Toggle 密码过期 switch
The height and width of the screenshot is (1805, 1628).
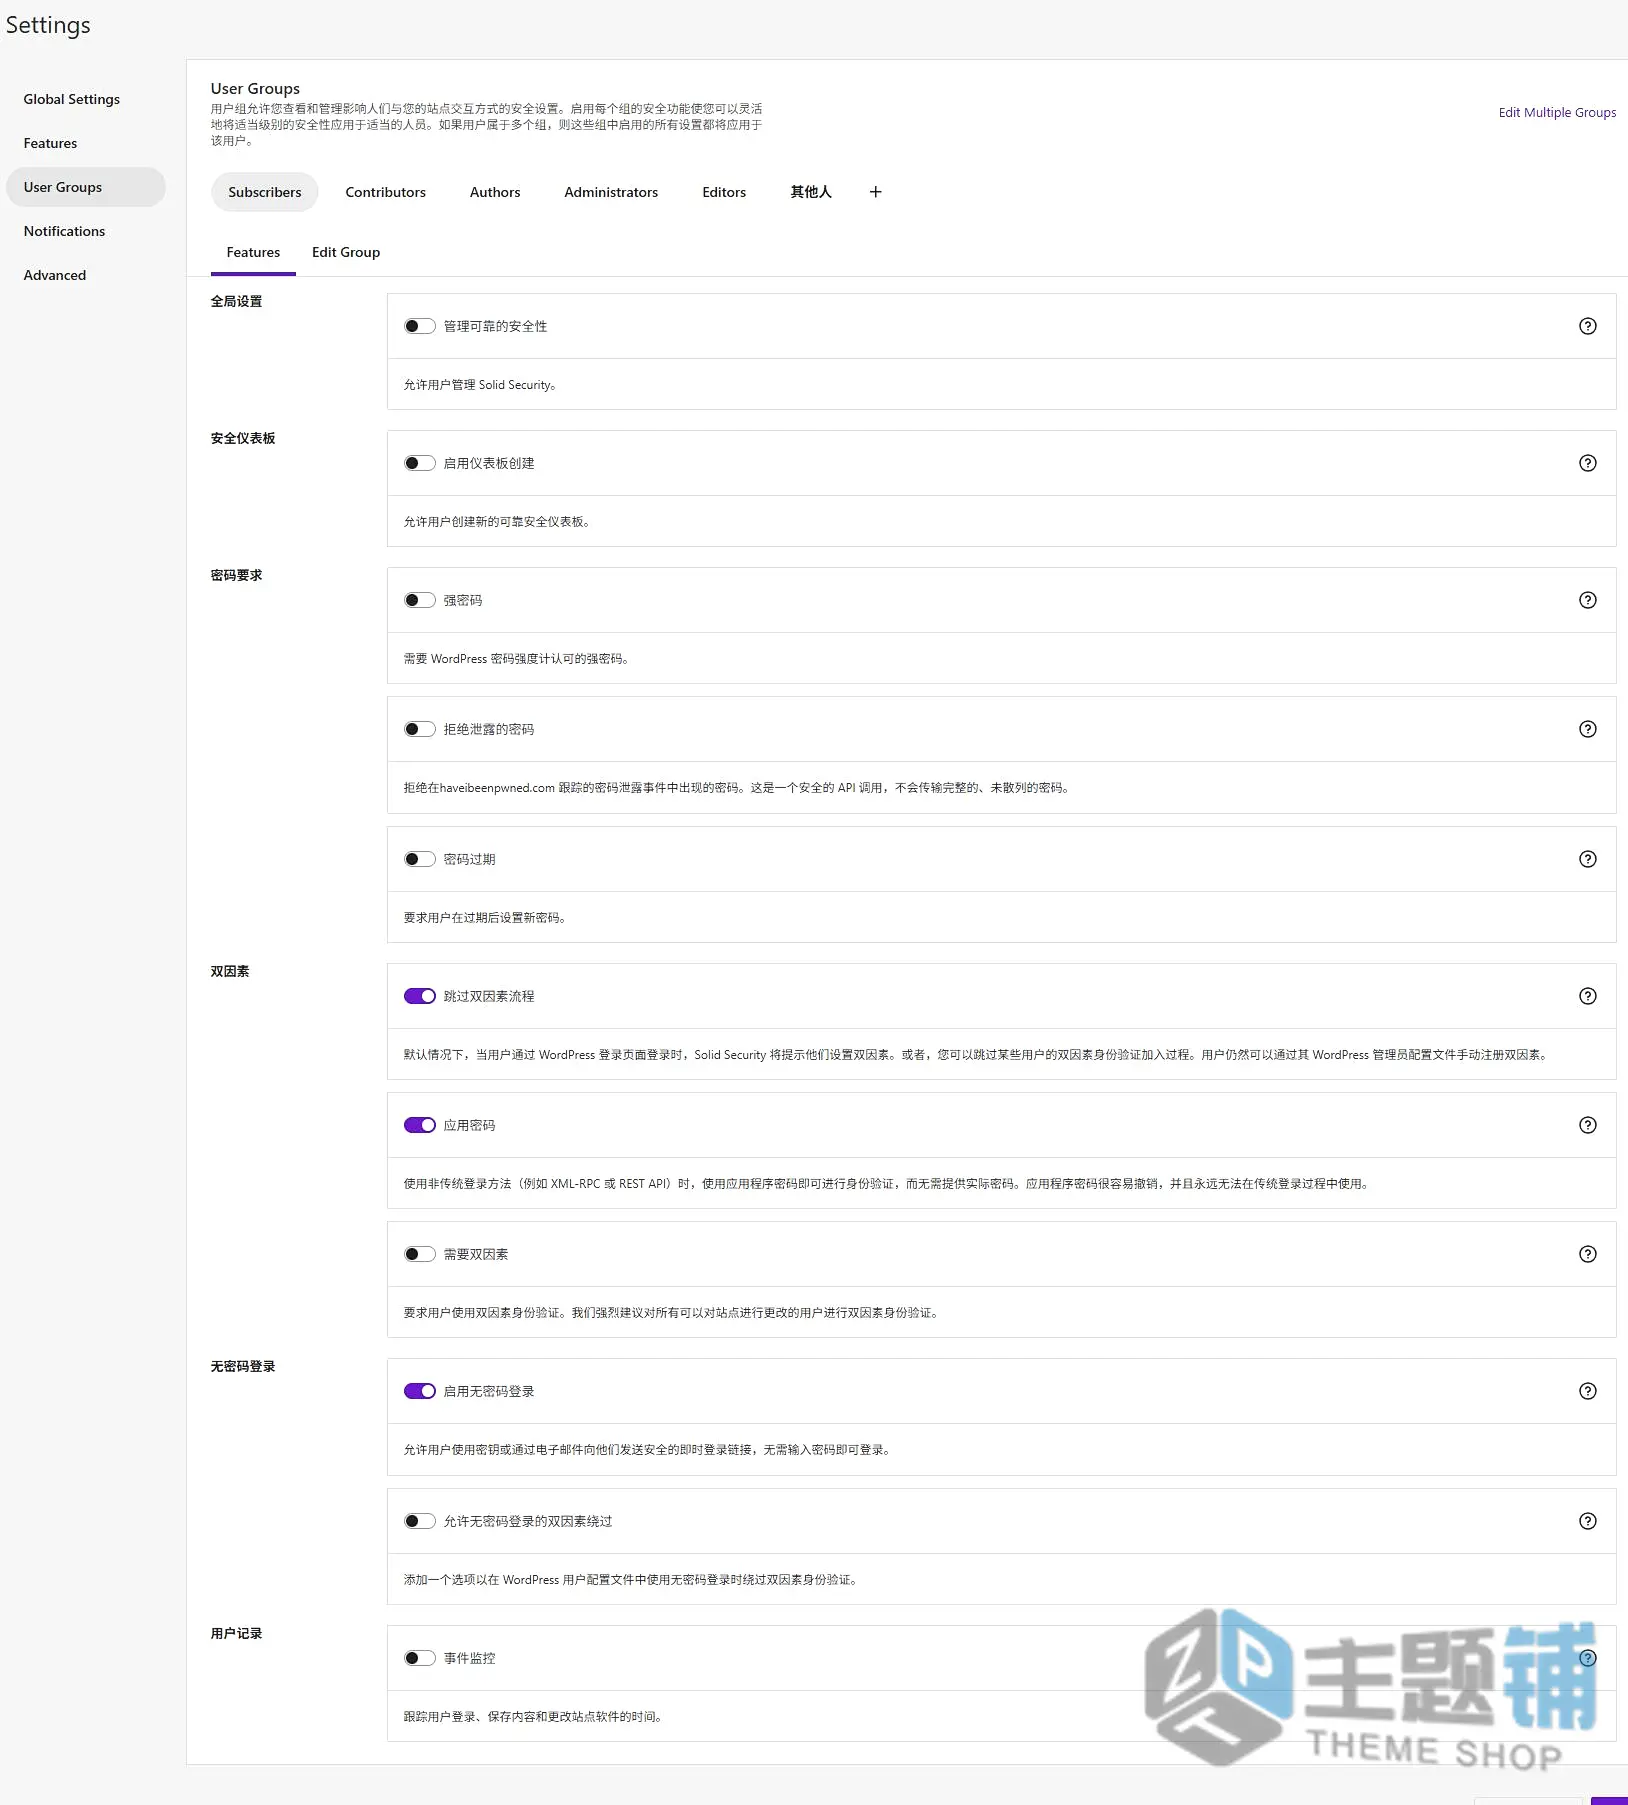coord(419,859)
